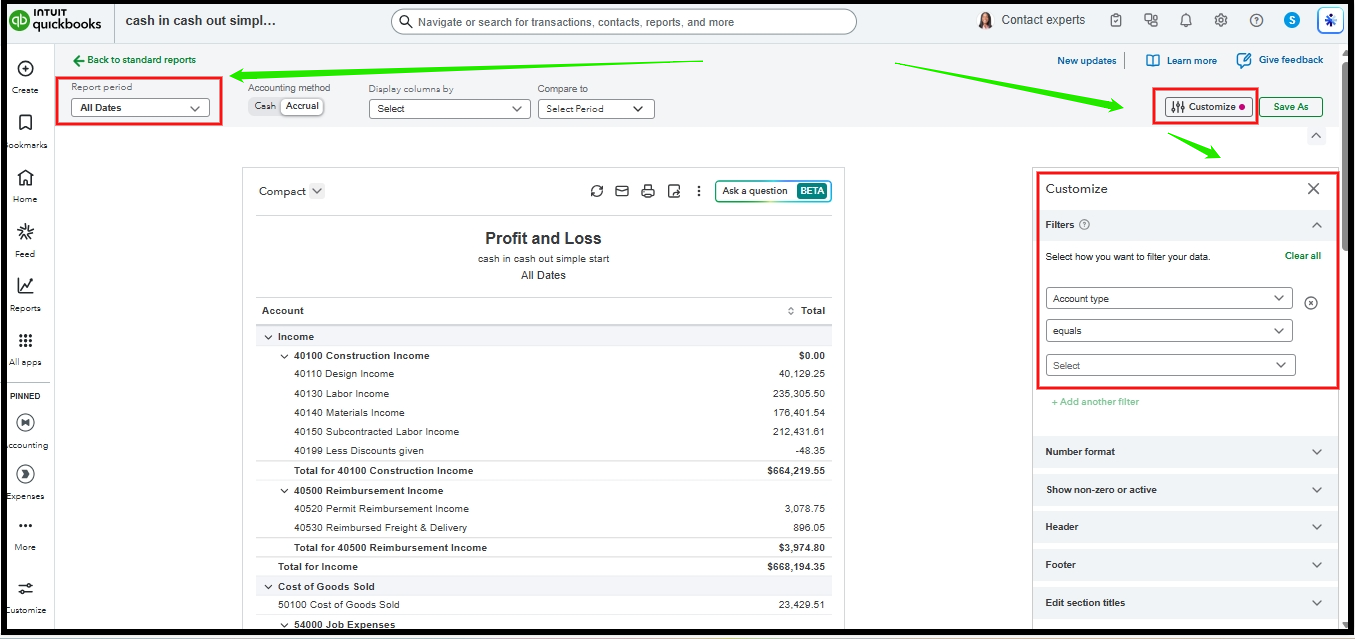The height and width of the screenshot is (639, 1355).
Task: Open settings gear icon
Action: click(x=1221, y=20)
